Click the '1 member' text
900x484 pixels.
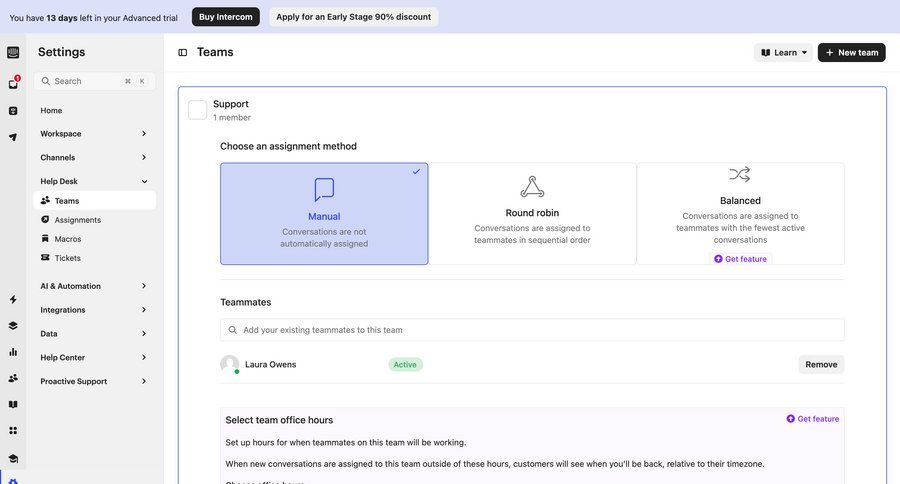232,117
